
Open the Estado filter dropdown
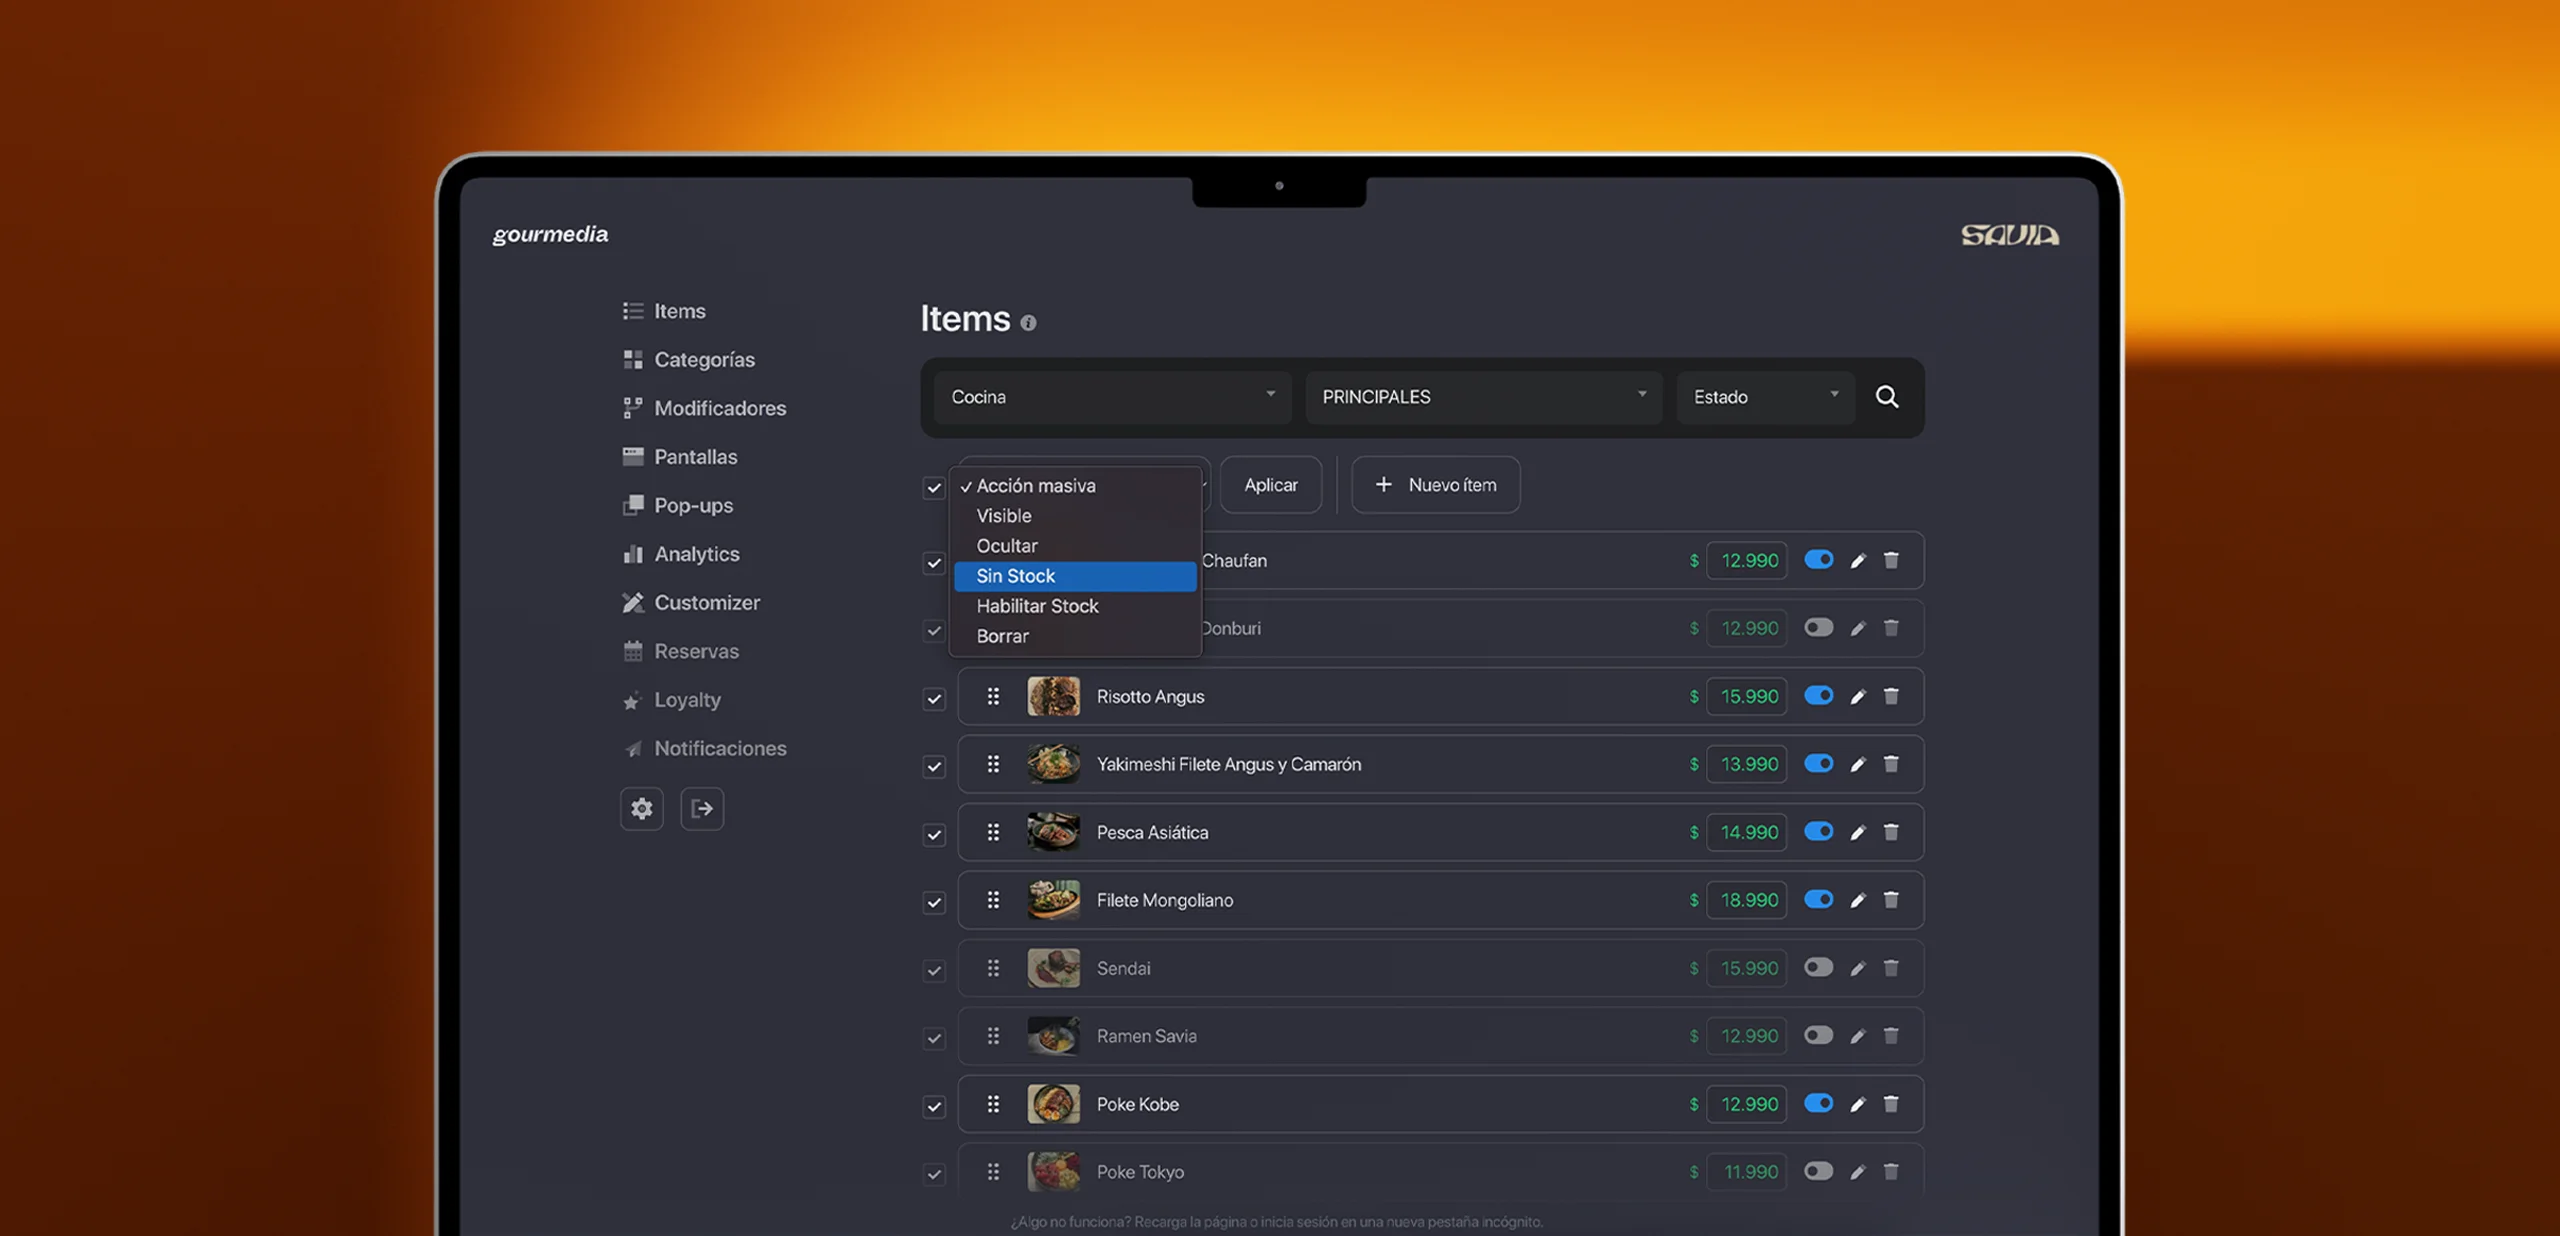[1765, 397]
